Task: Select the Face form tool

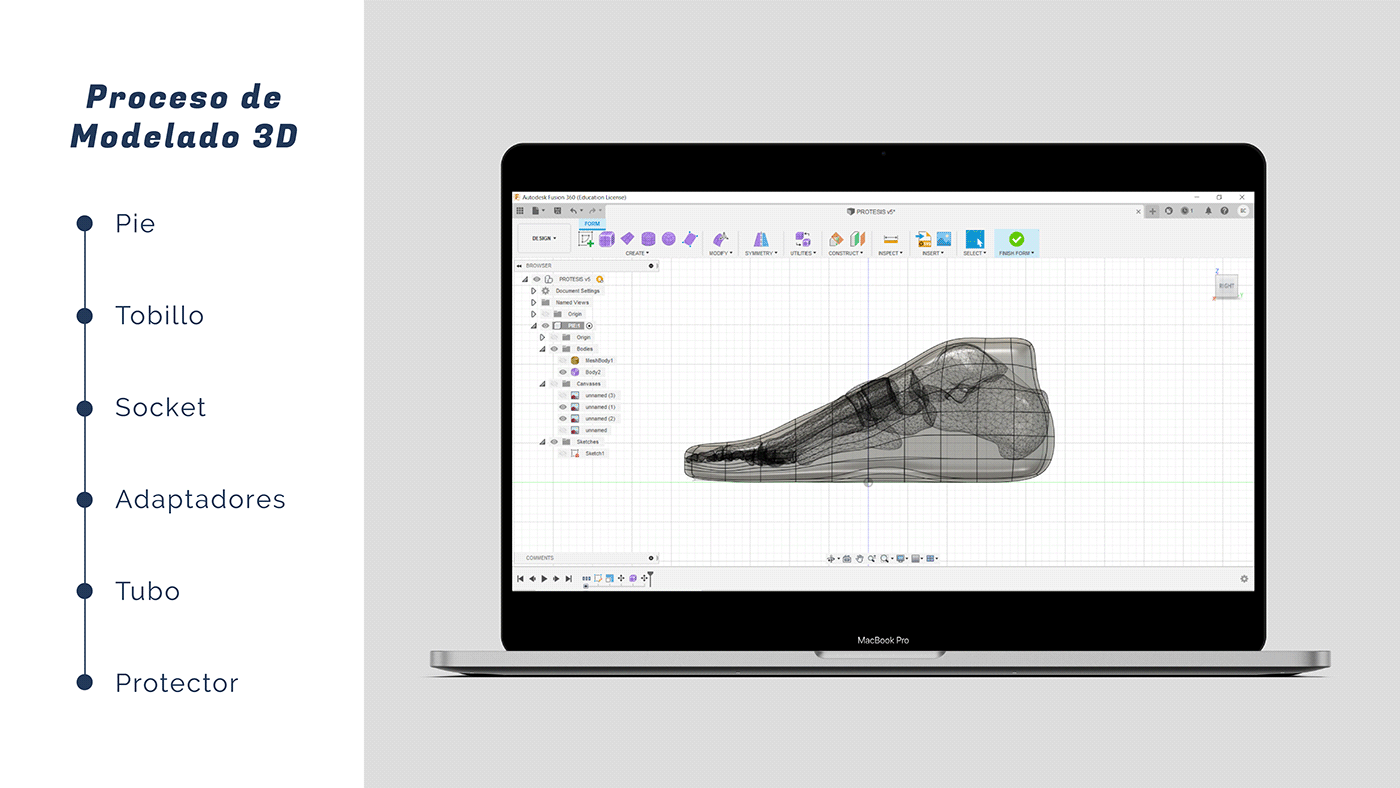Action: pos(689,239)
